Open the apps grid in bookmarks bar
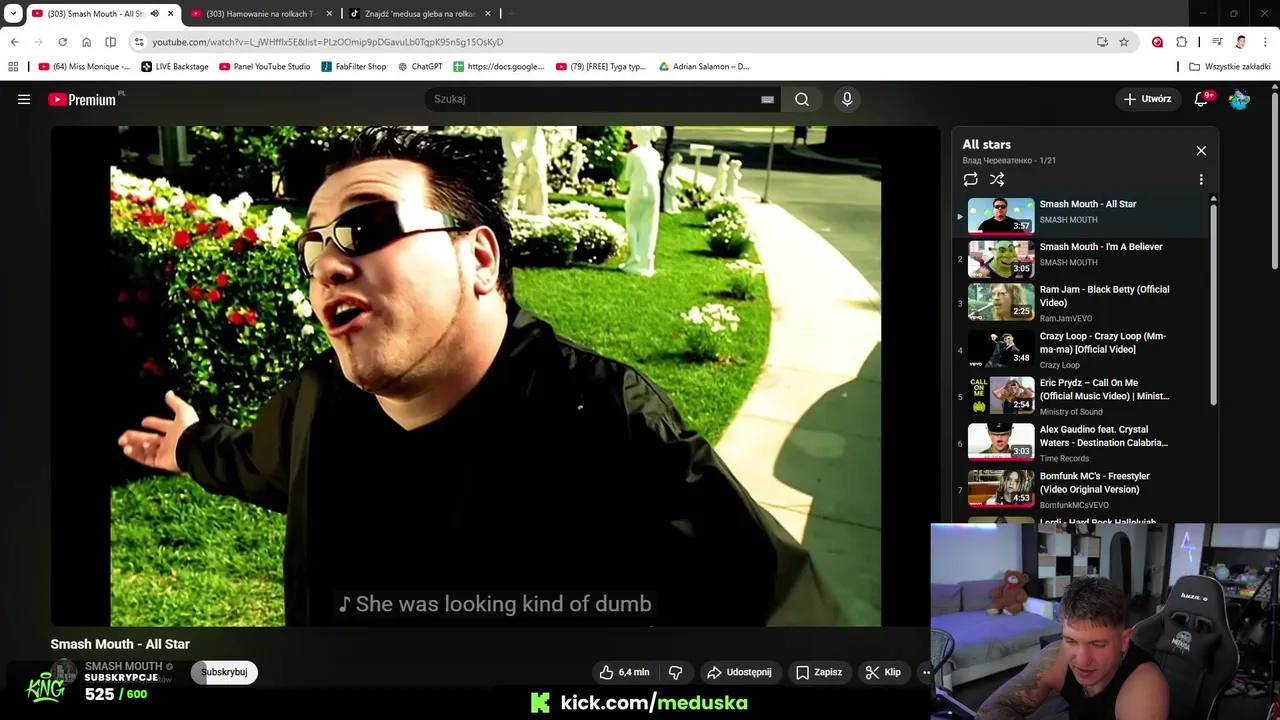 [13, 67]
